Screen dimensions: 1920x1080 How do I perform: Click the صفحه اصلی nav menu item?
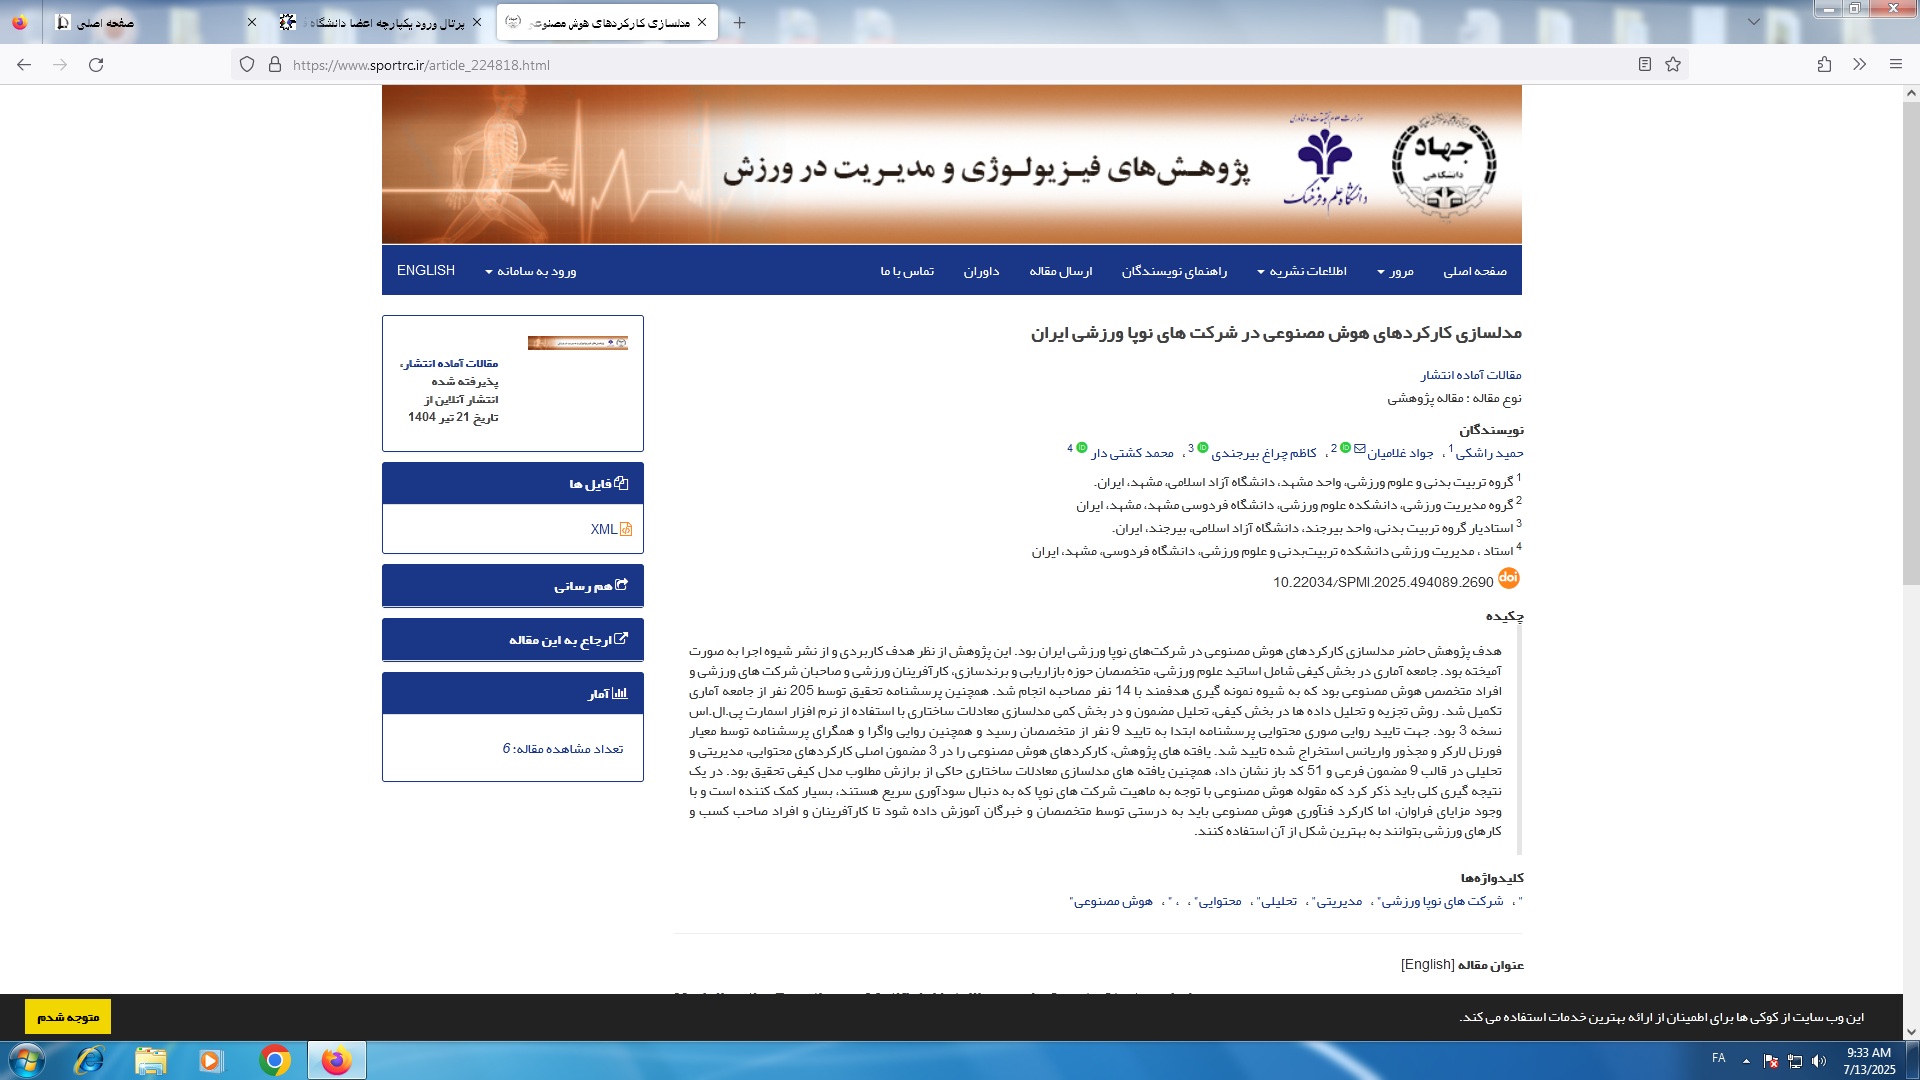(1475, 271)
